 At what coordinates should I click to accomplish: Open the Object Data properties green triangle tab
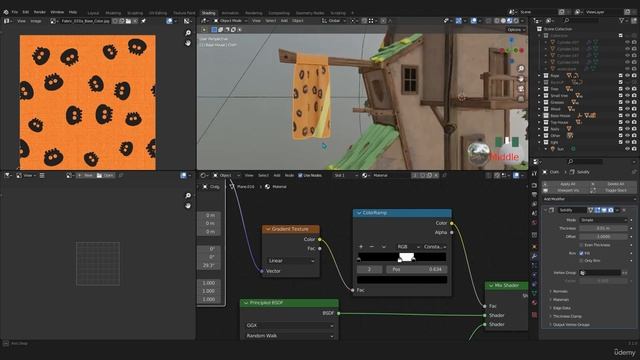pyautogui.click(x=534, y=293)
